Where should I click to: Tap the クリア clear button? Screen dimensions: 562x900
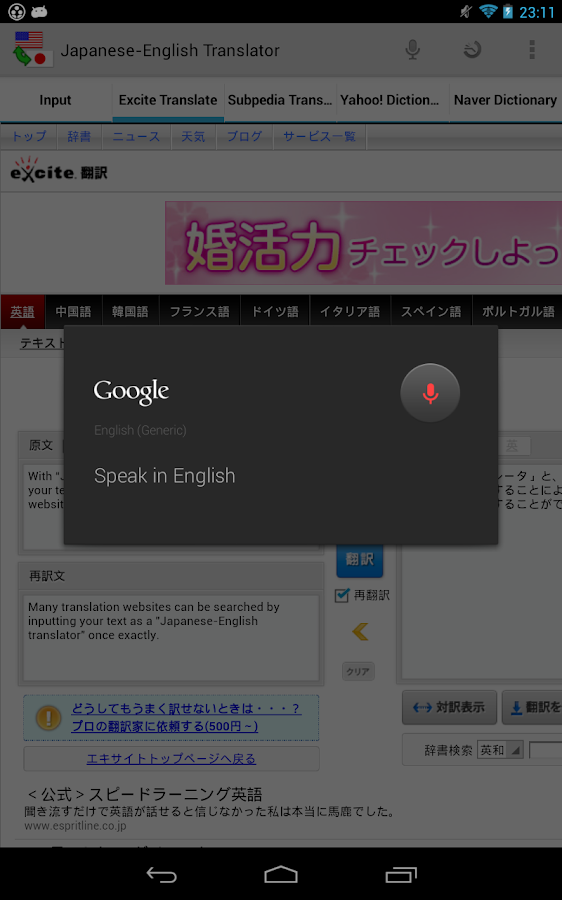tap(358, 671)
